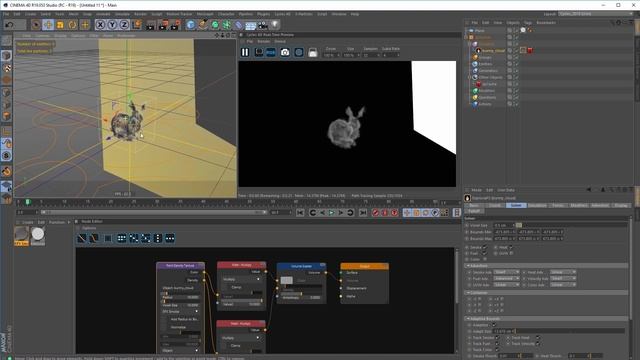Toggle the X axis lock
Viewport: 640px width, 360px height.
pos(100,25)
